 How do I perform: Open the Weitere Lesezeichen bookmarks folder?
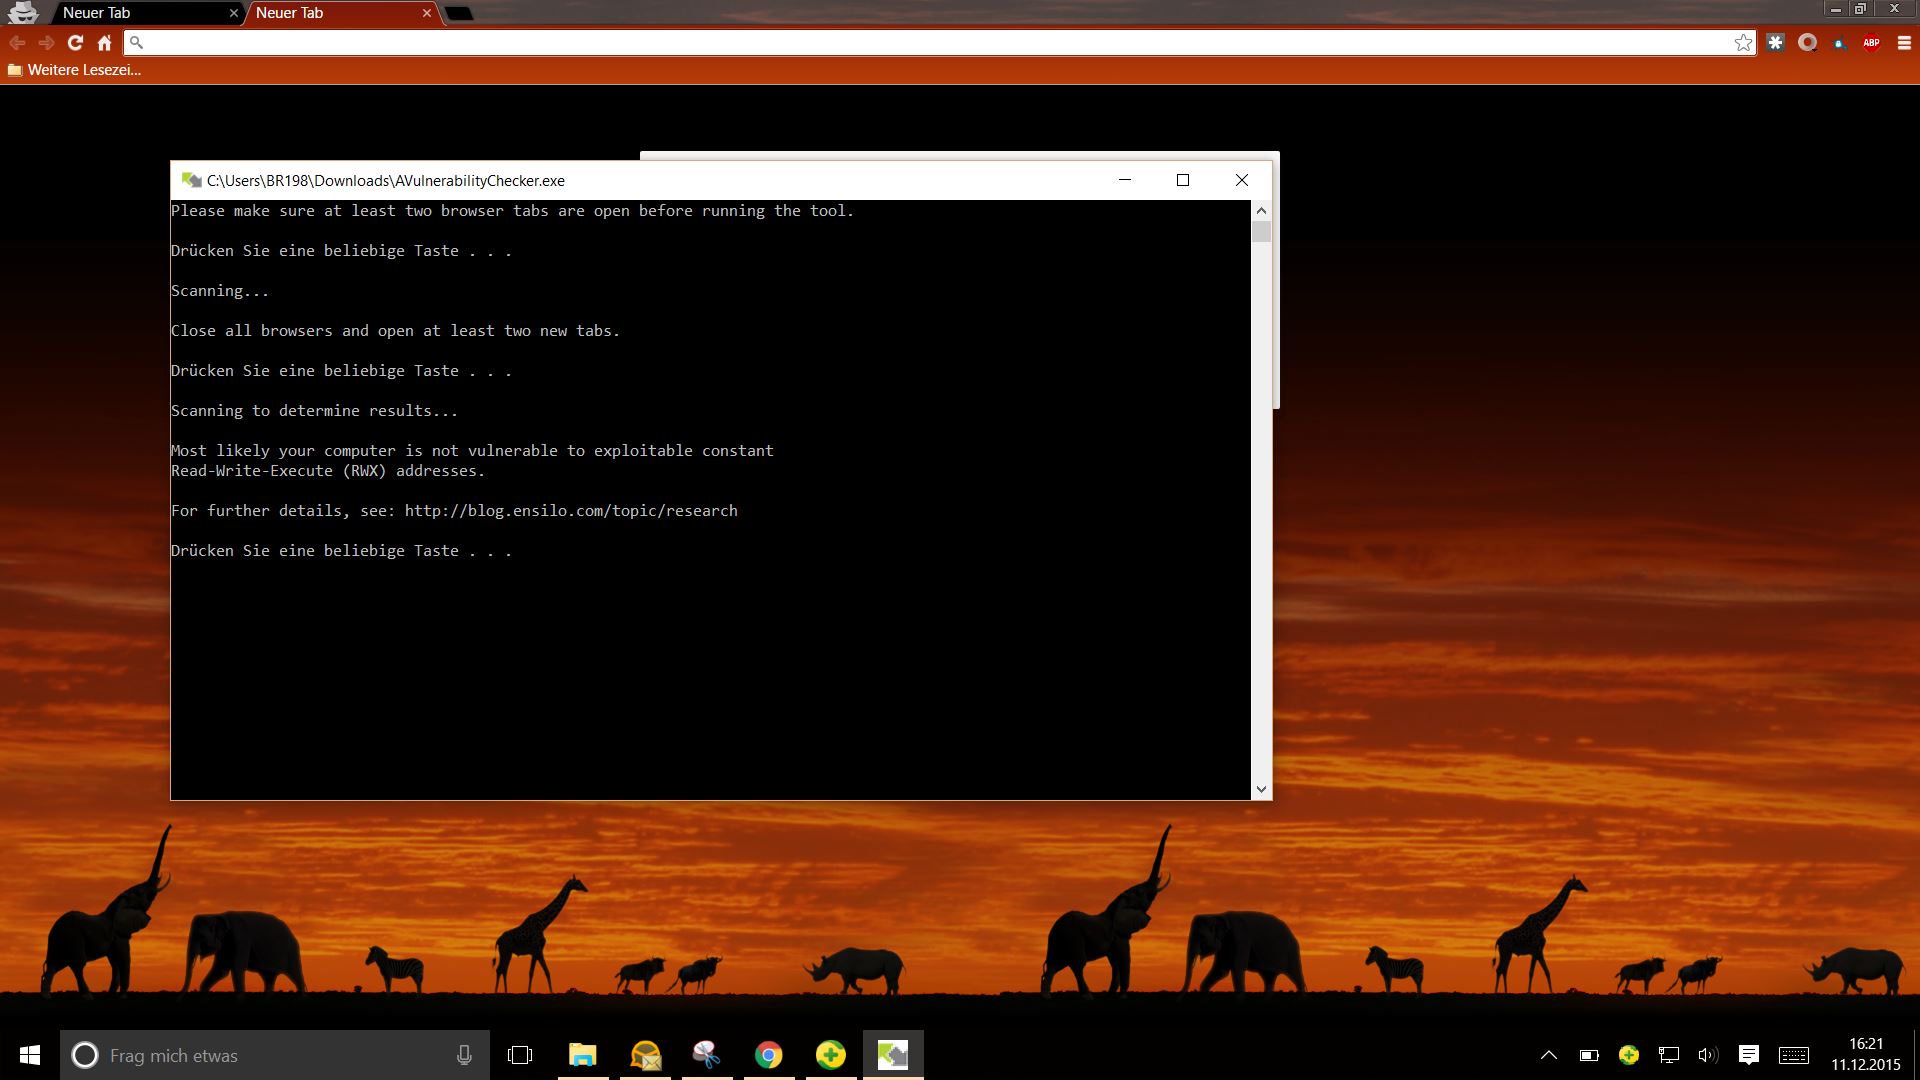click(74, 70)
